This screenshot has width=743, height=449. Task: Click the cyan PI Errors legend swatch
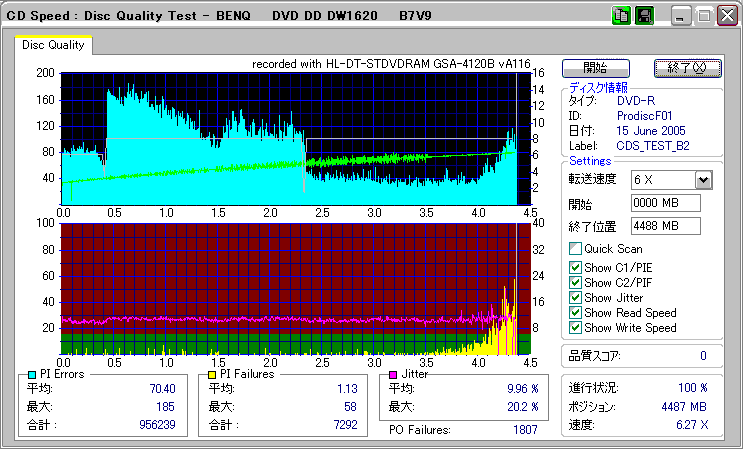click(x=33, y=374)
